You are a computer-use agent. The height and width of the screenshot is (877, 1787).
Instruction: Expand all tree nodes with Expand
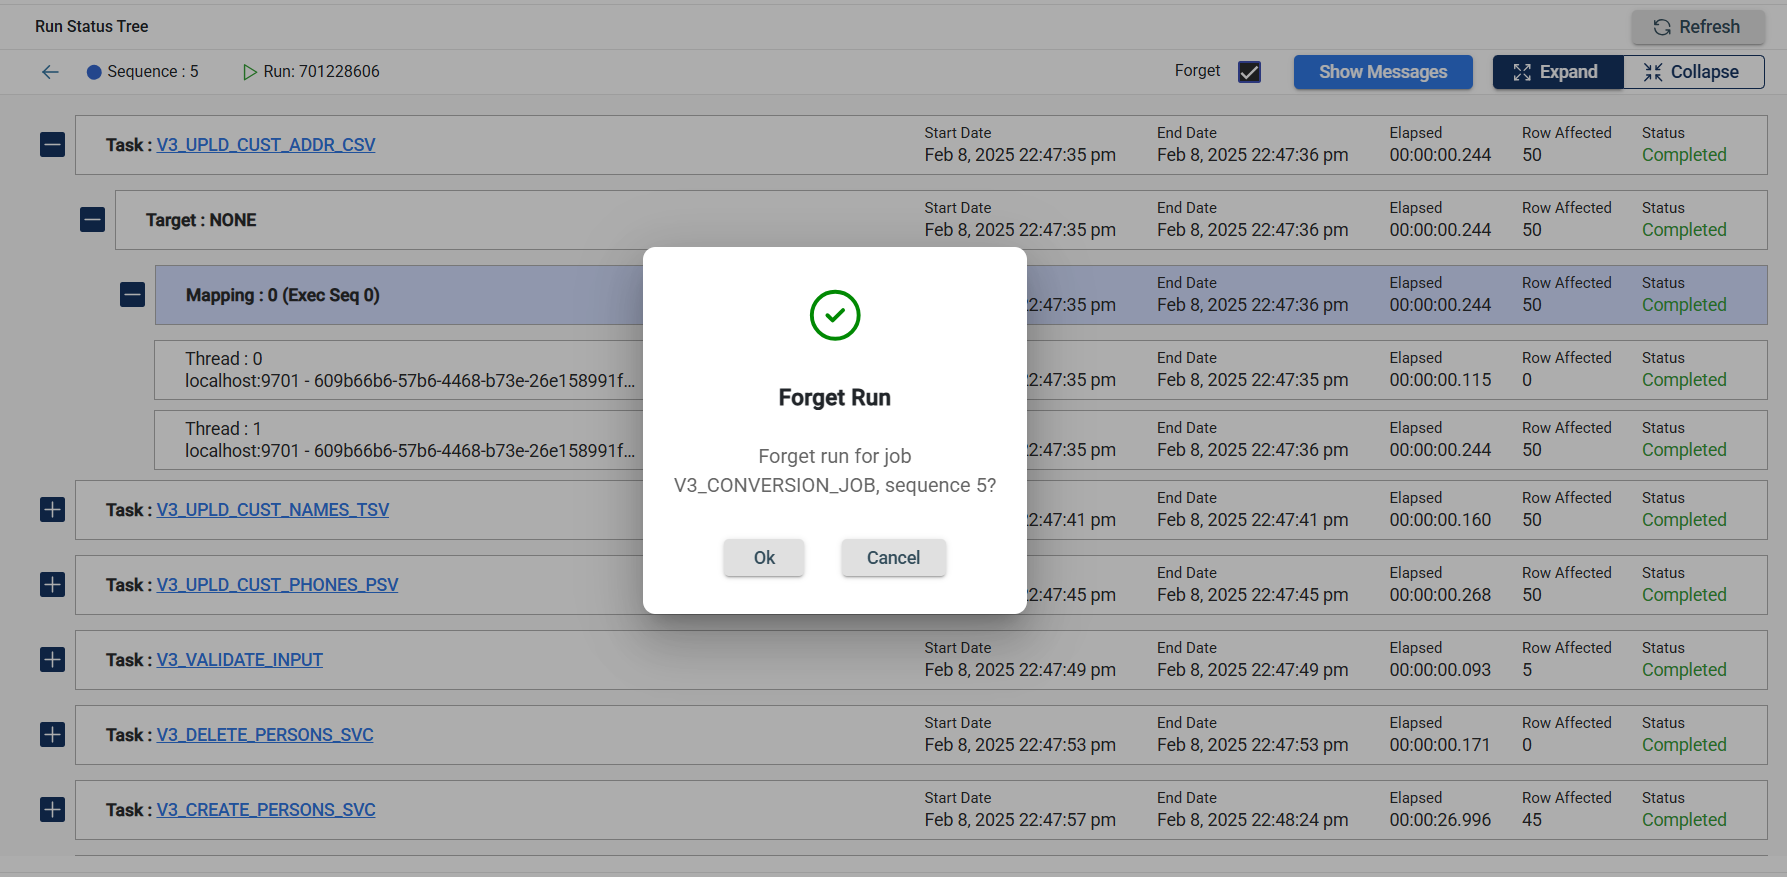[1557, 72]
